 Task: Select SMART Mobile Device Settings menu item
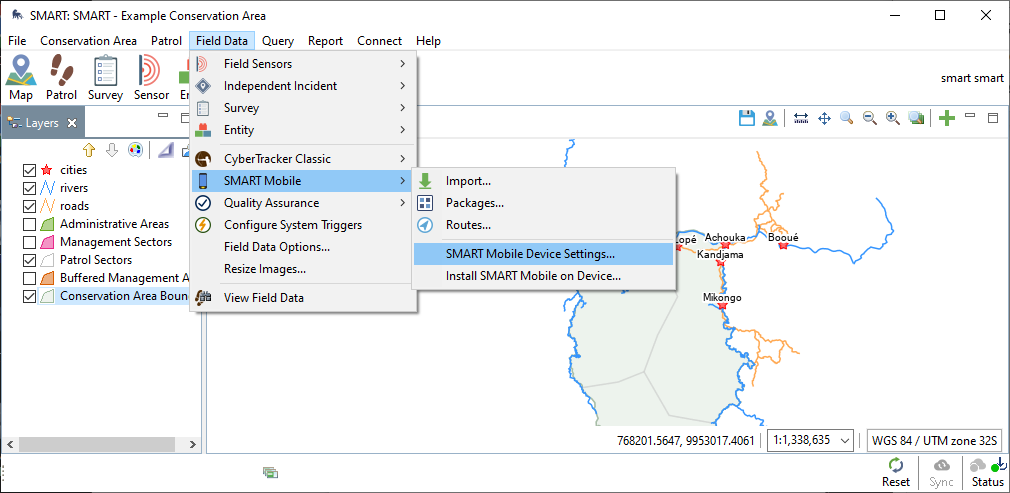pyautogui.click(x=530, y=254)
